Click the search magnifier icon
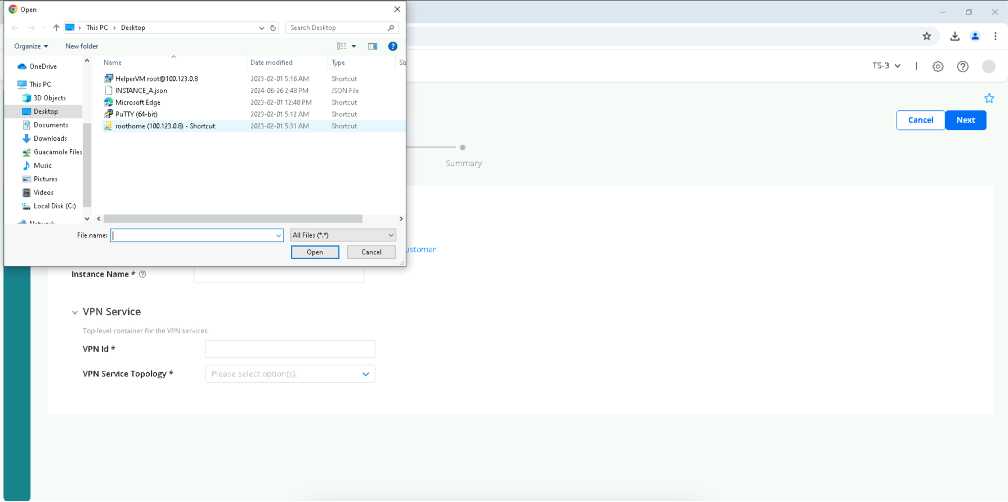The height and width of the screenshot is (502, 1008). pos(391,28)
